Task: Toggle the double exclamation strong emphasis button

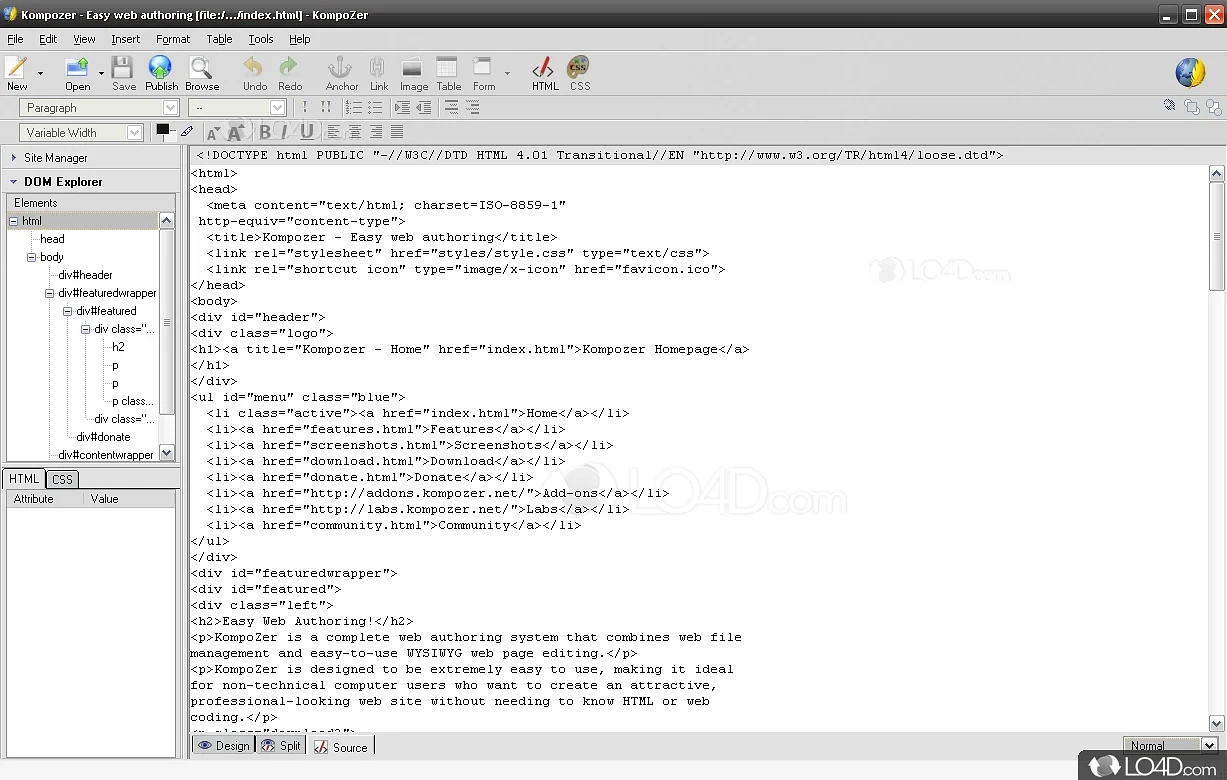Action: tap(326, 107)
